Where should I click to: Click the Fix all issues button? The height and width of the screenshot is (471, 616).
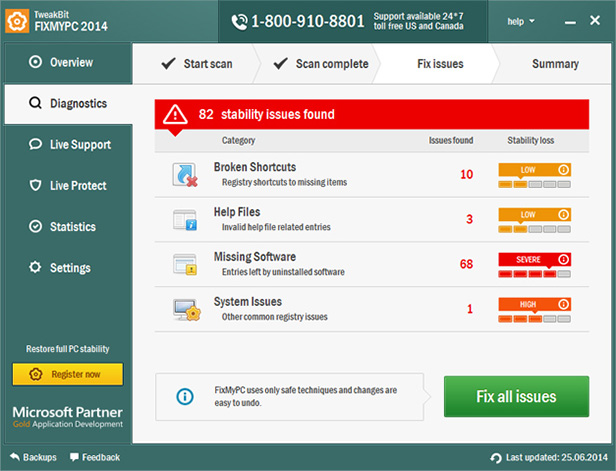point(516,396)
